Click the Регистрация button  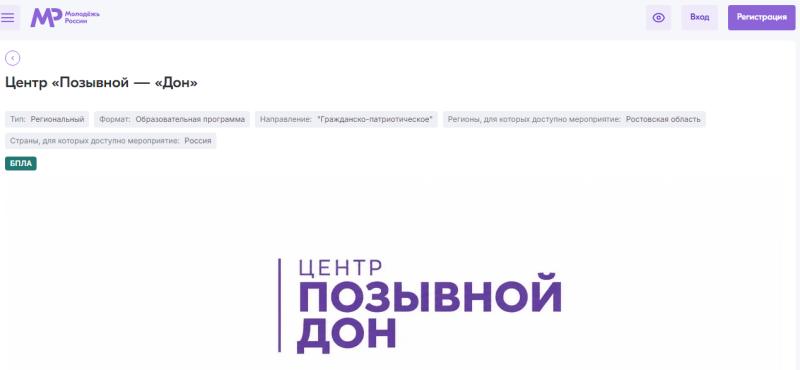pyautogui.click(x=761, y=18)
